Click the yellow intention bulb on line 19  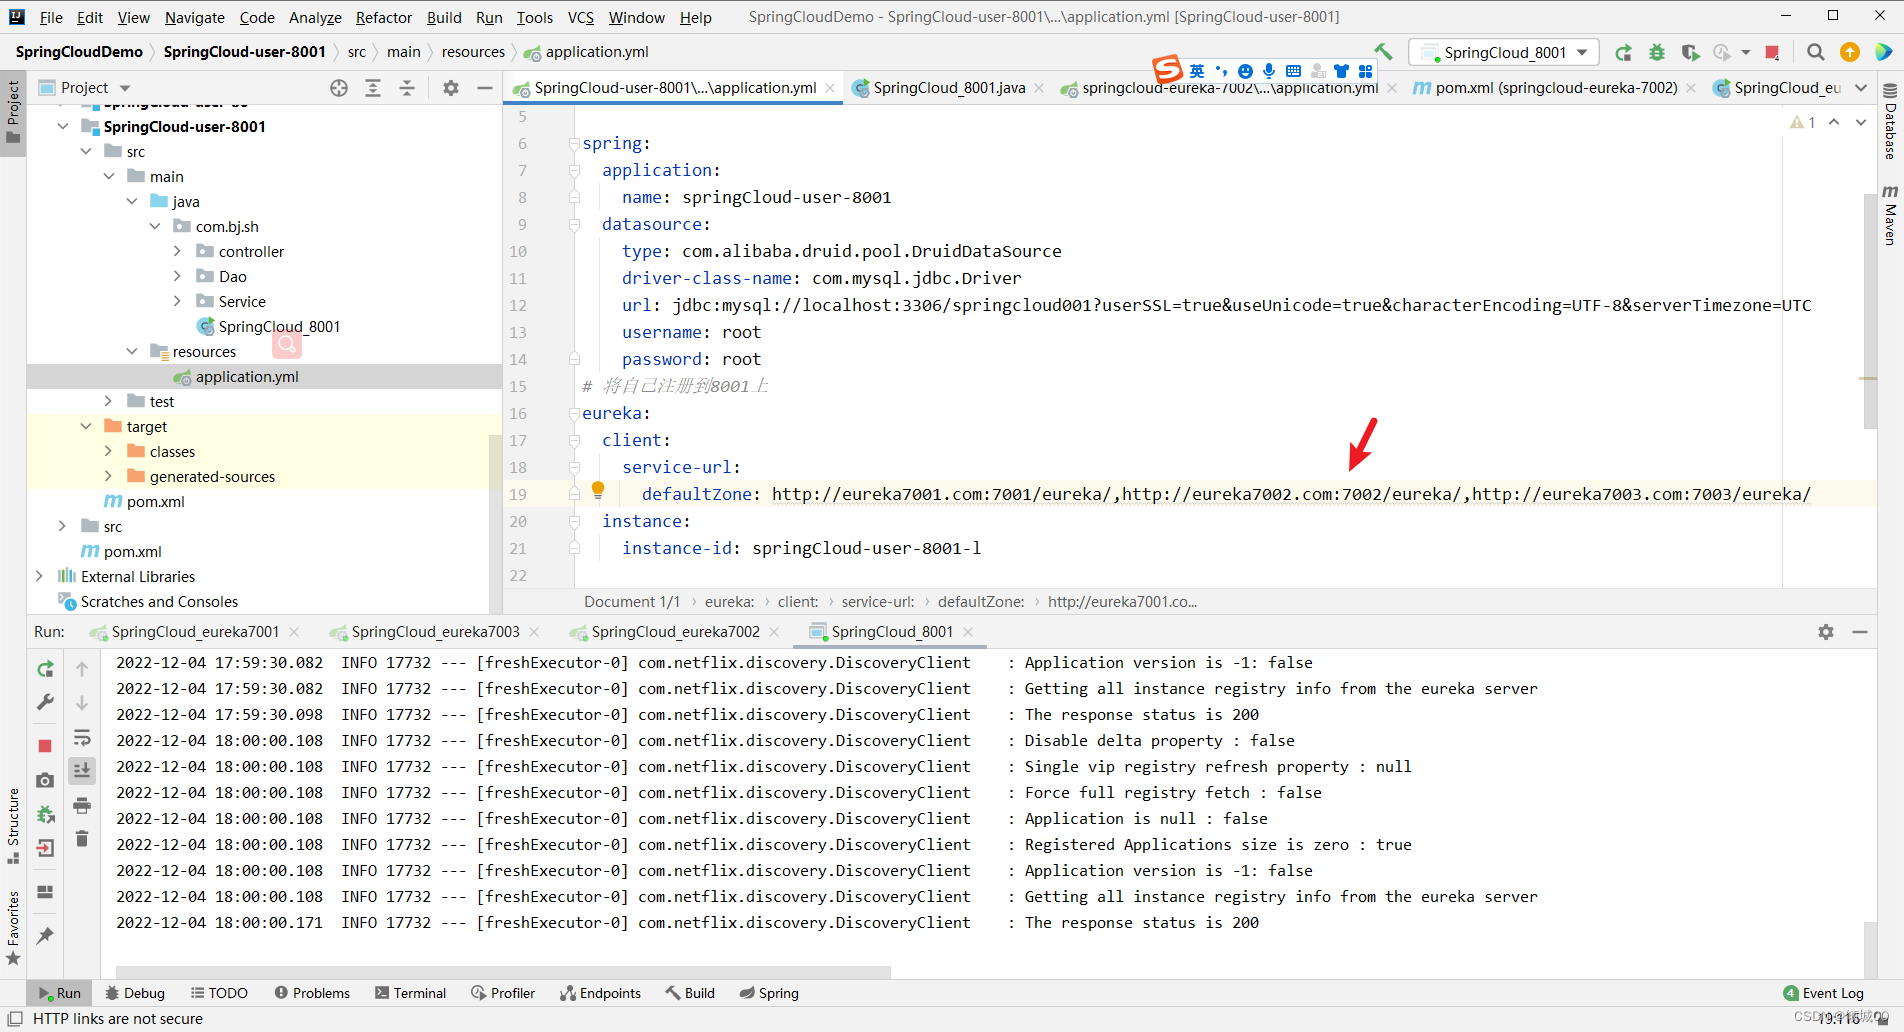coord(598,490)
